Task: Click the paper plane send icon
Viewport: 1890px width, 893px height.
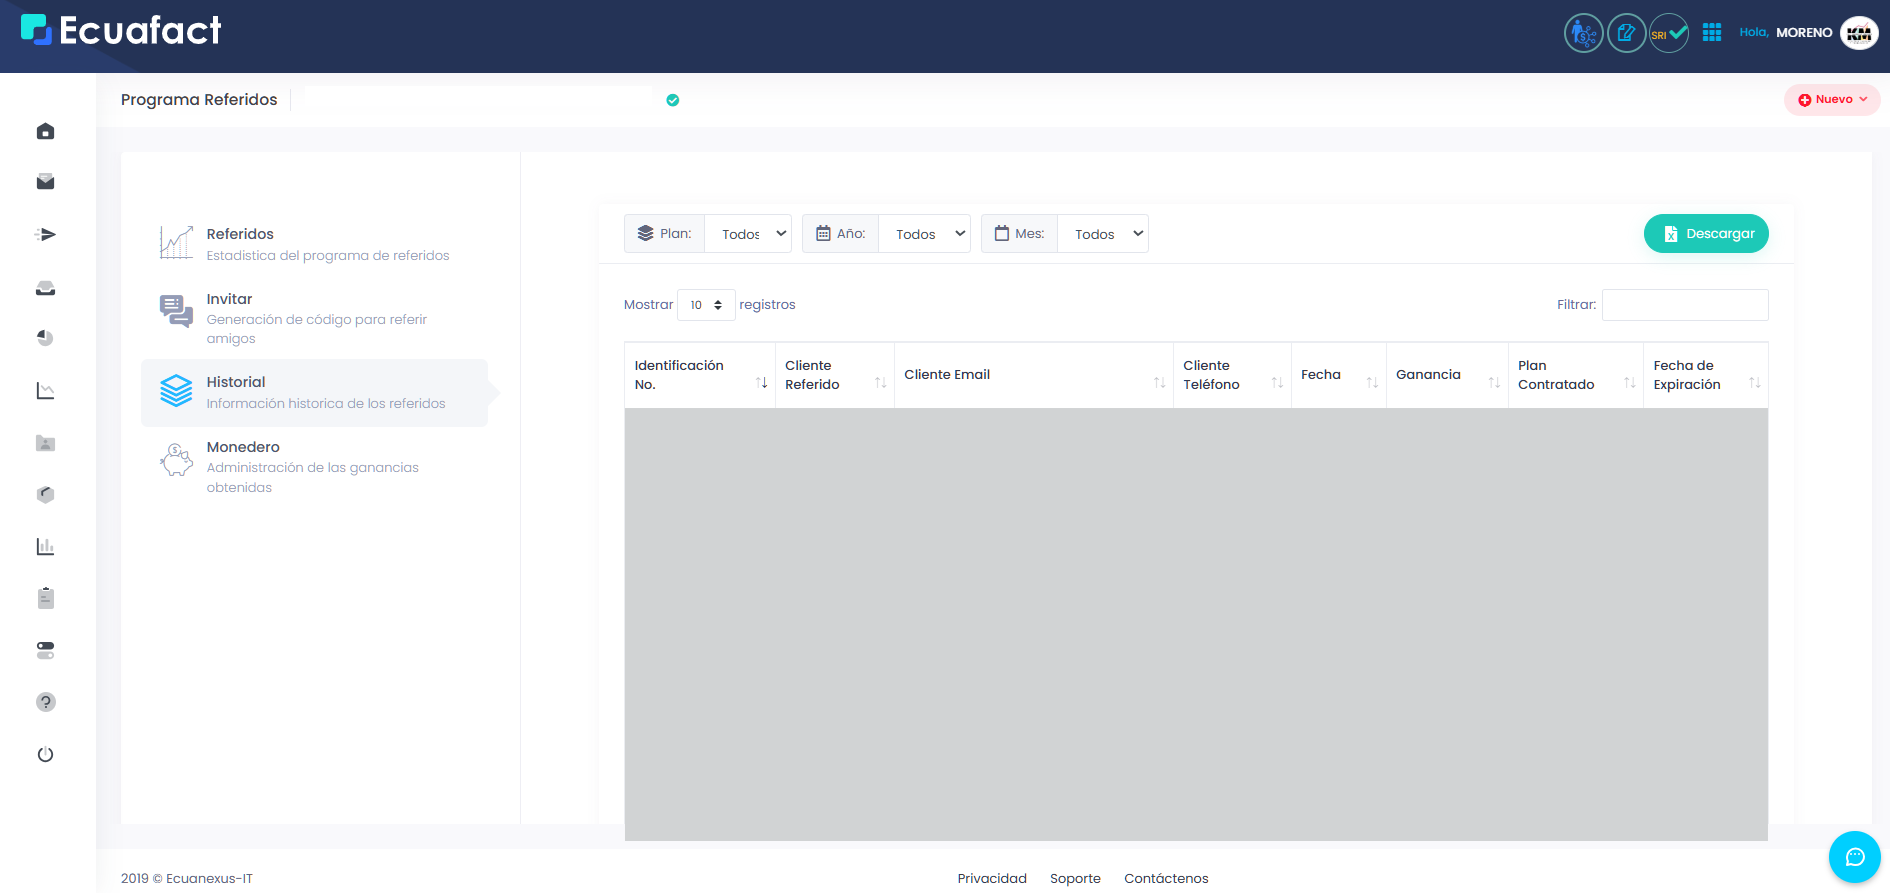Action: [x=45, y=235]
